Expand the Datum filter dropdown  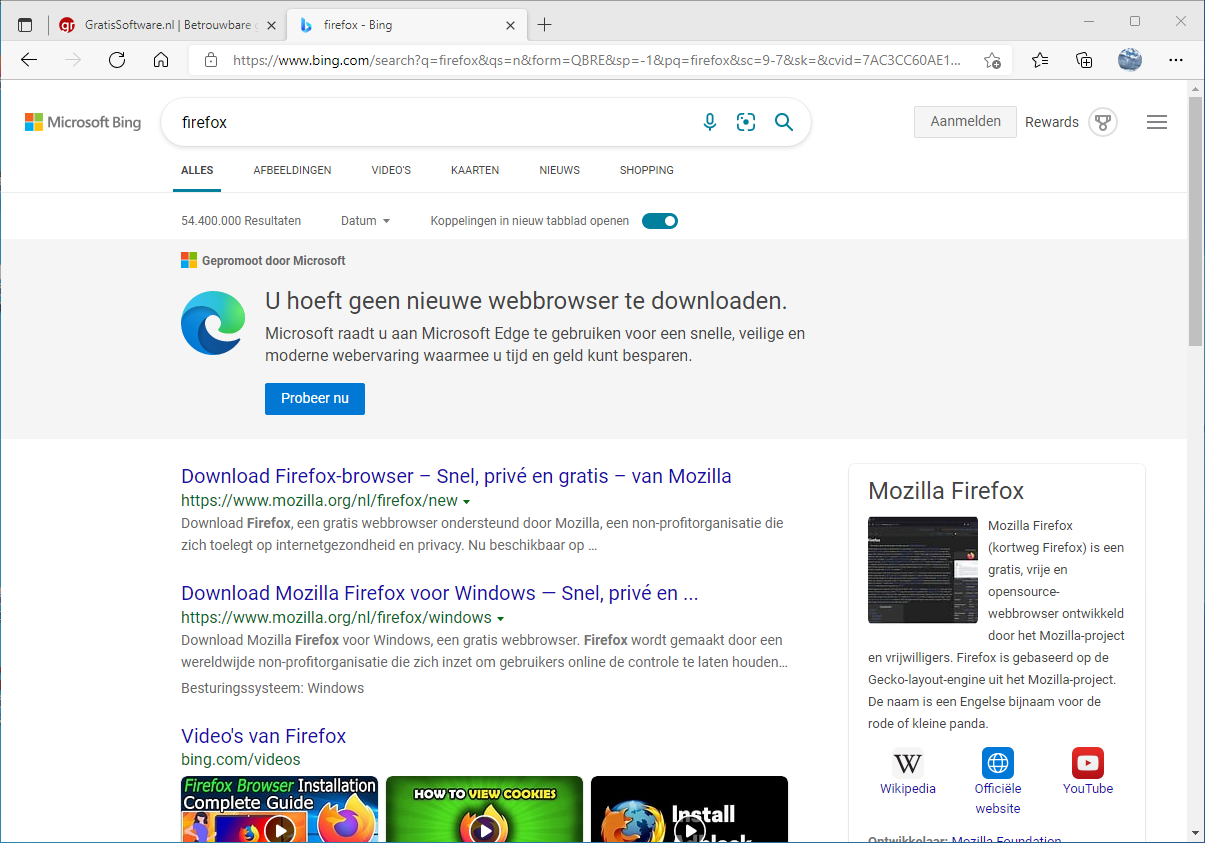365,221
